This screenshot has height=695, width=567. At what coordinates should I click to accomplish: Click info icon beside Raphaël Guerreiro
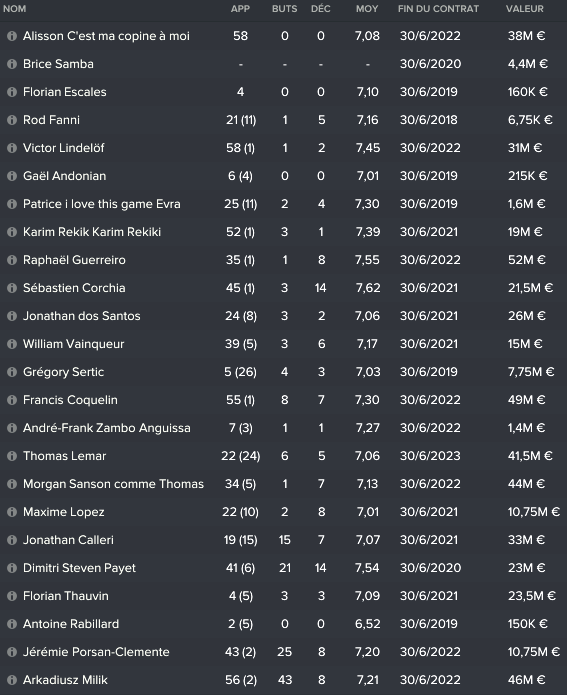click(x=12, y=260)
